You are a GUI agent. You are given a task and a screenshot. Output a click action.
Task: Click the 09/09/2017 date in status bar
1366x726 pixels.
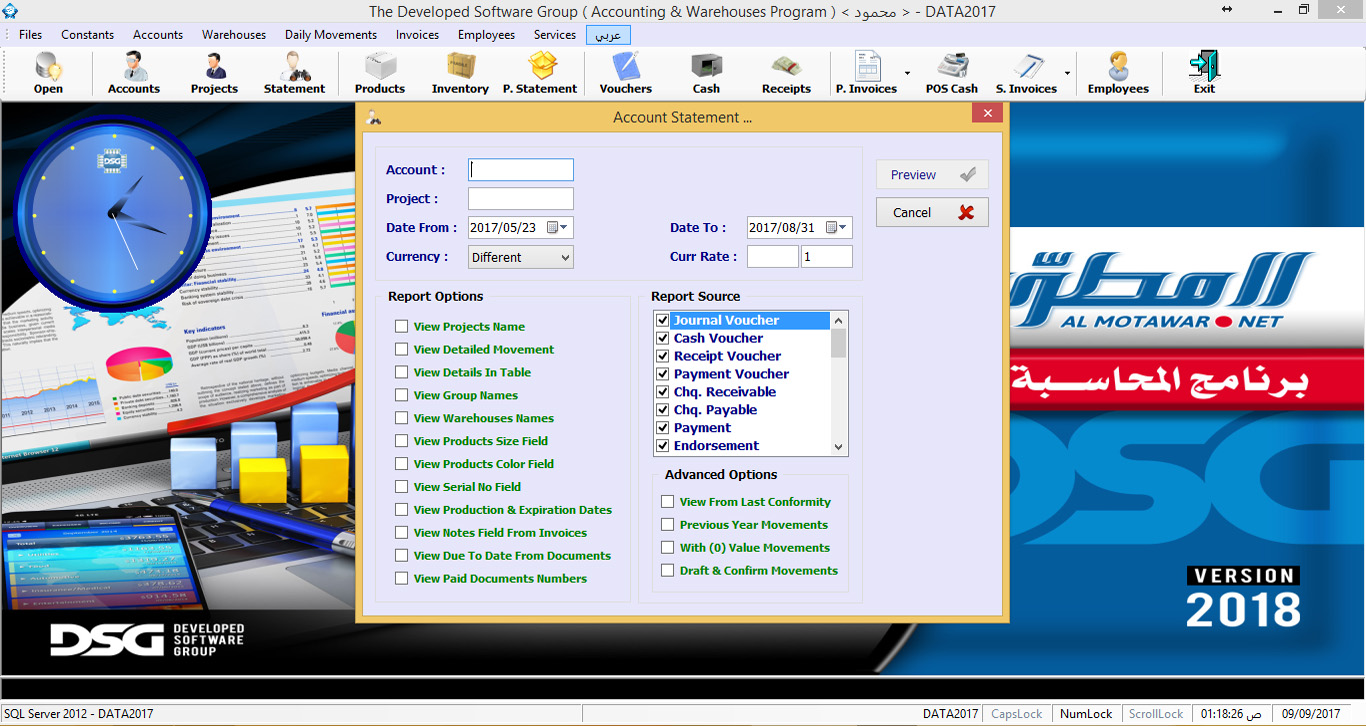(1310, 714)
